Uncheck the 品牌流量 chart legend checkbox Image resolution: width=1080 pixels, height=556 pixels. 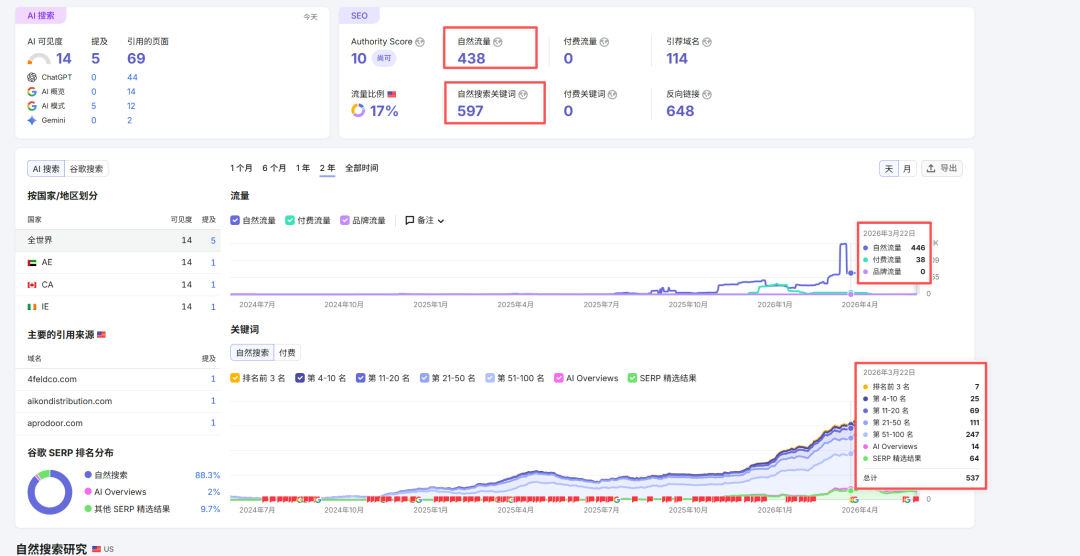(345, 220)
